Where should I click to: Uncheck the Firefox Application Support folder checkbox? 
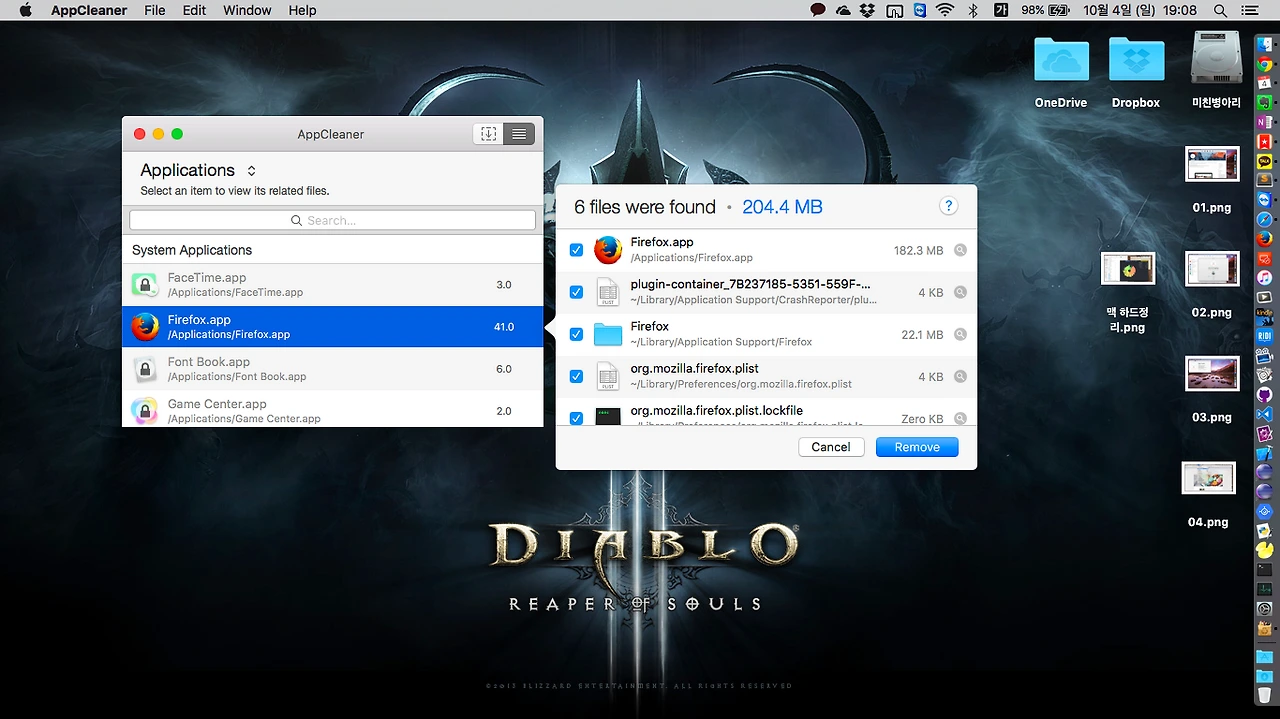(576, 334)
